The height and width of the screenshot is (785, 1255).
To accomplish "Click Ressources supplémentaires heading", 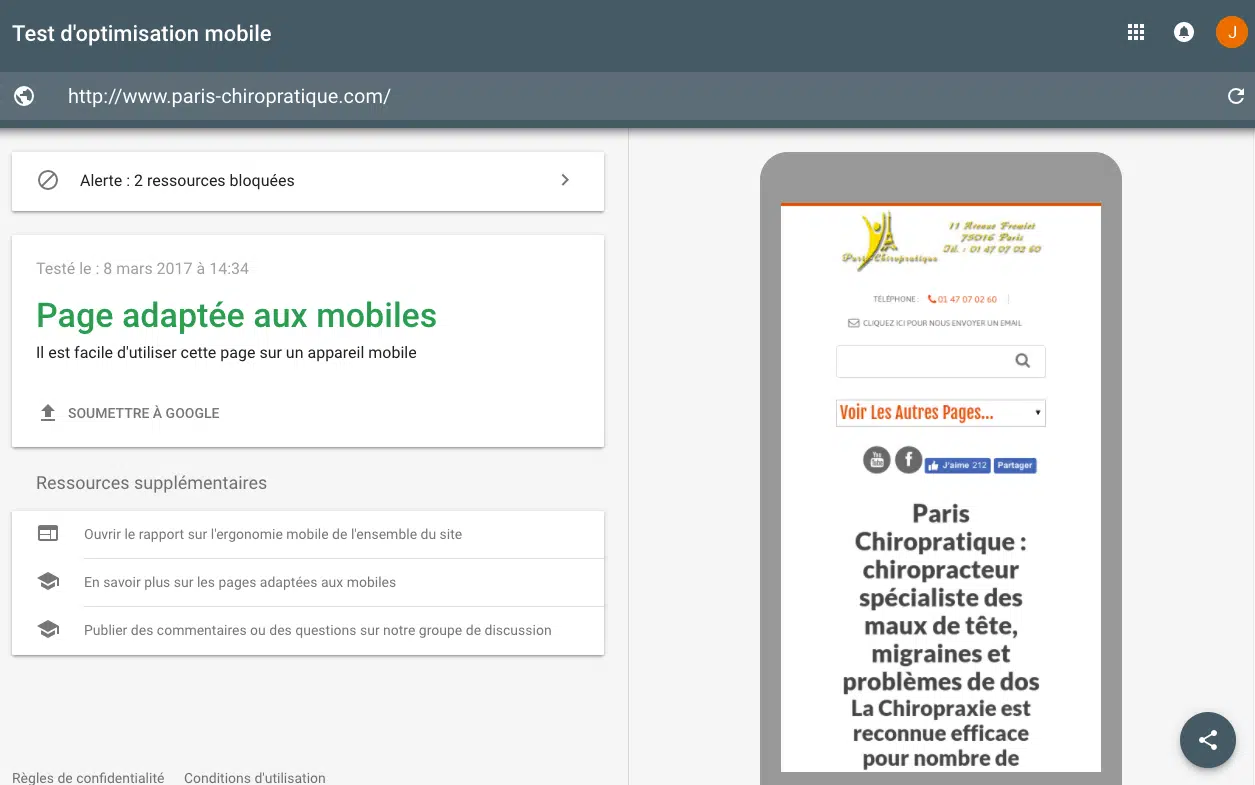I will [151, 483].
